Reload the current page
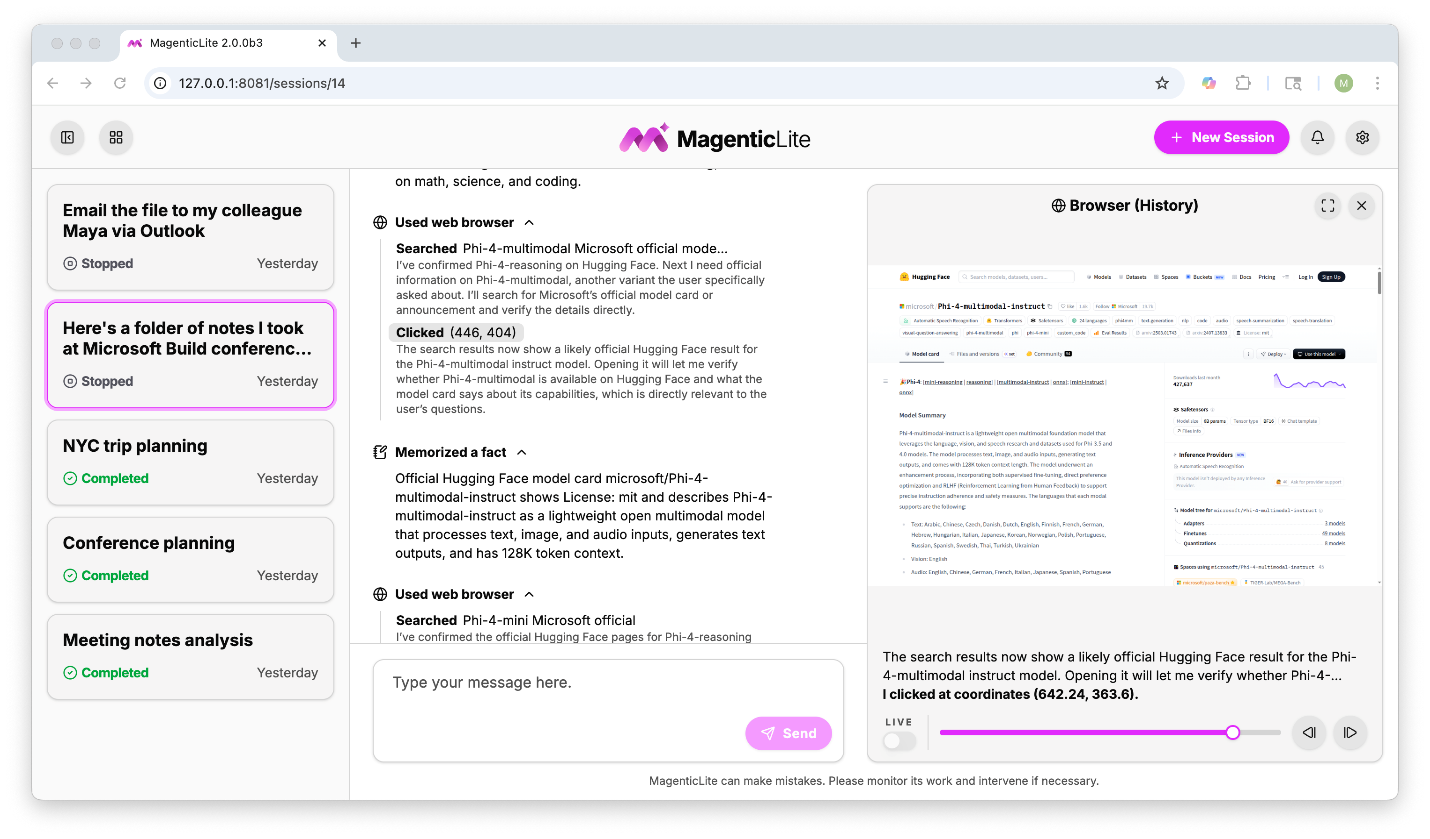This screenshot has height=839, width=1430. 120,83
